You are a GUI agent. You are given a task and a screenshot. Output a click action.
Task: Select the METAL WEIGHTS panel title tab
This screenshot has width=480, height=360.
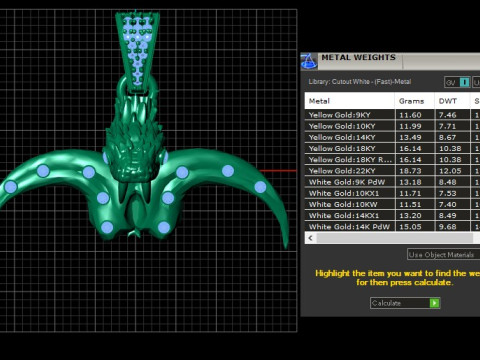click(x=358, y=57)
